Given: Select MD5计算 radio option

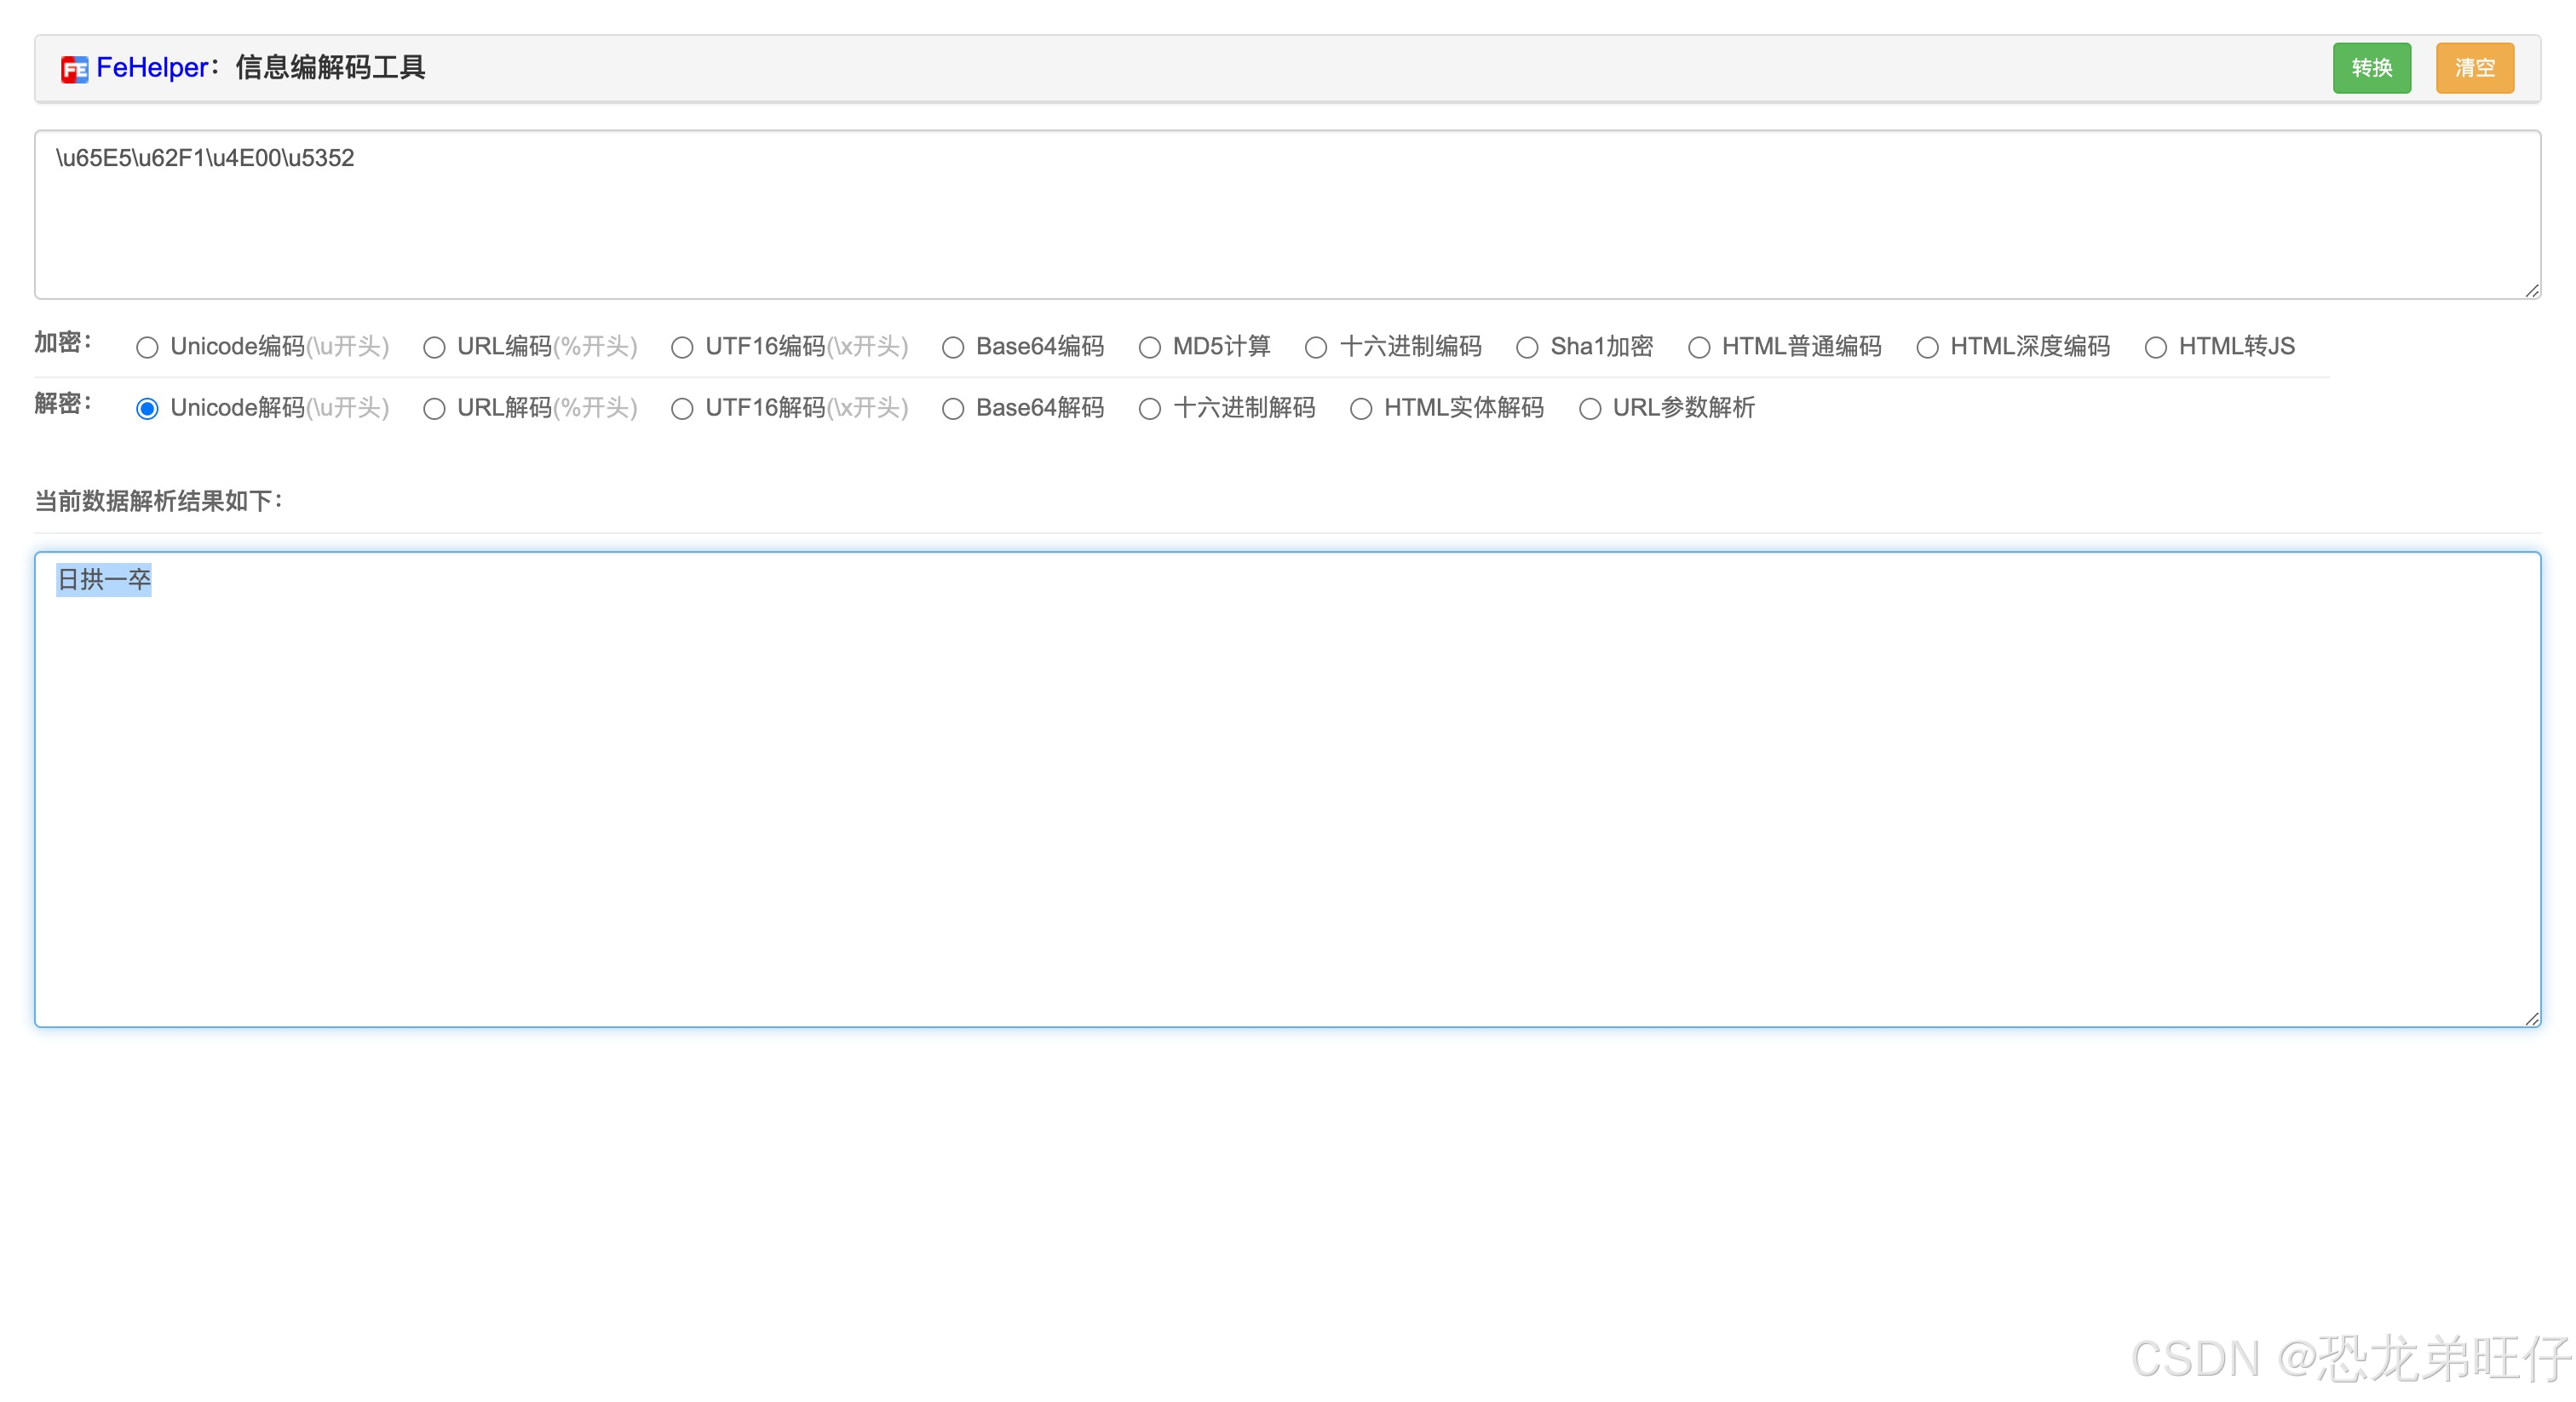Looking at the screenshot, I should click(1150, 347).
